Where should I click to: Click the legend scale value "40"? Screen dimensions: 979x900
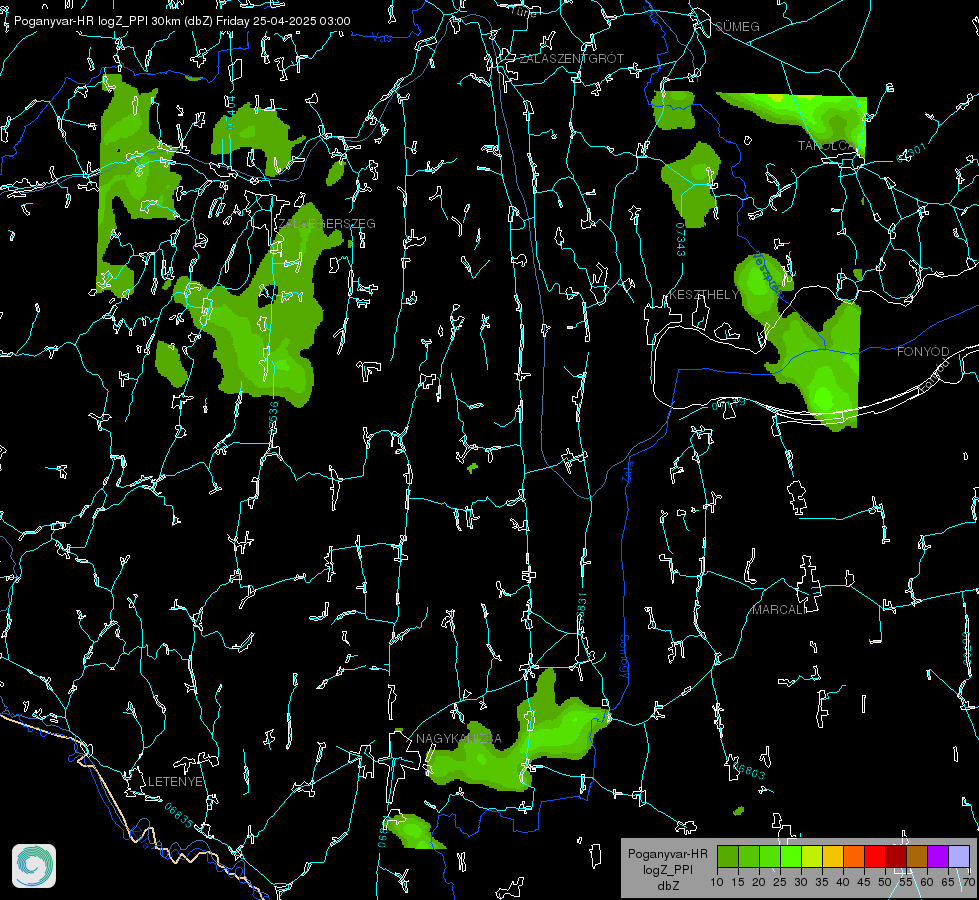[843, 883]
